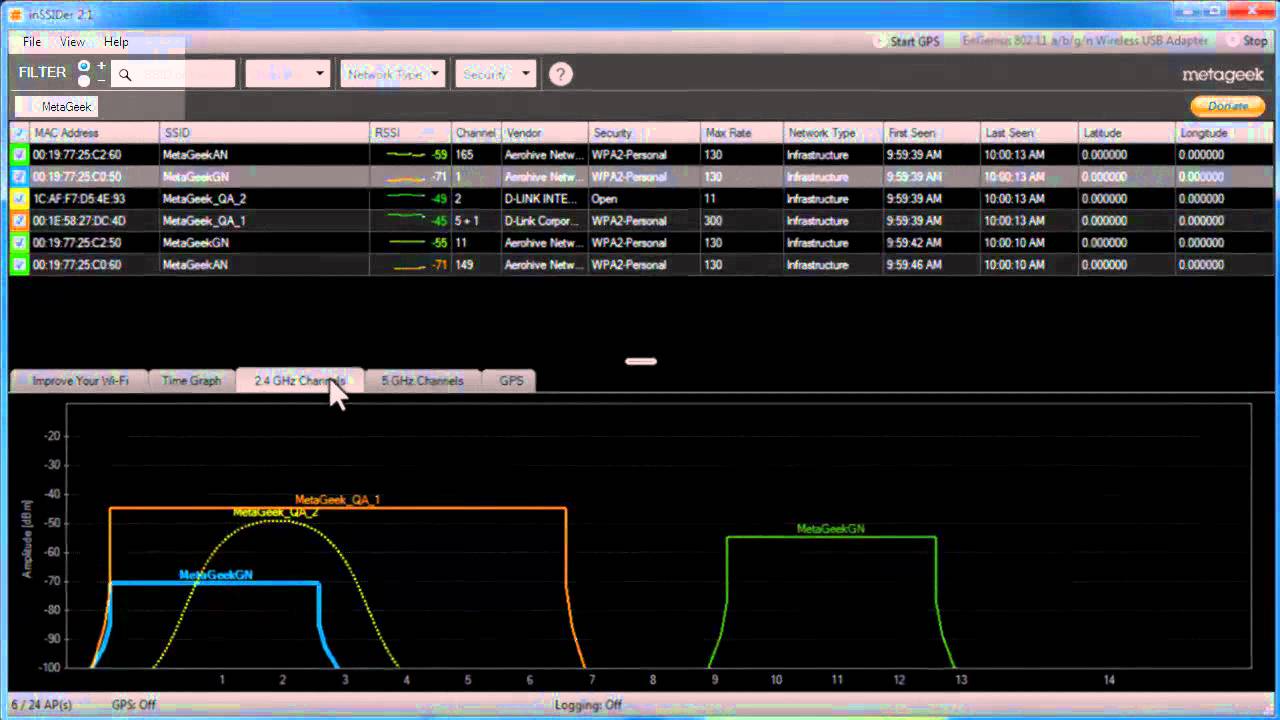Click the Logging: Off status text
This screenshot has height=720, width=1280.
pos(588,705)
